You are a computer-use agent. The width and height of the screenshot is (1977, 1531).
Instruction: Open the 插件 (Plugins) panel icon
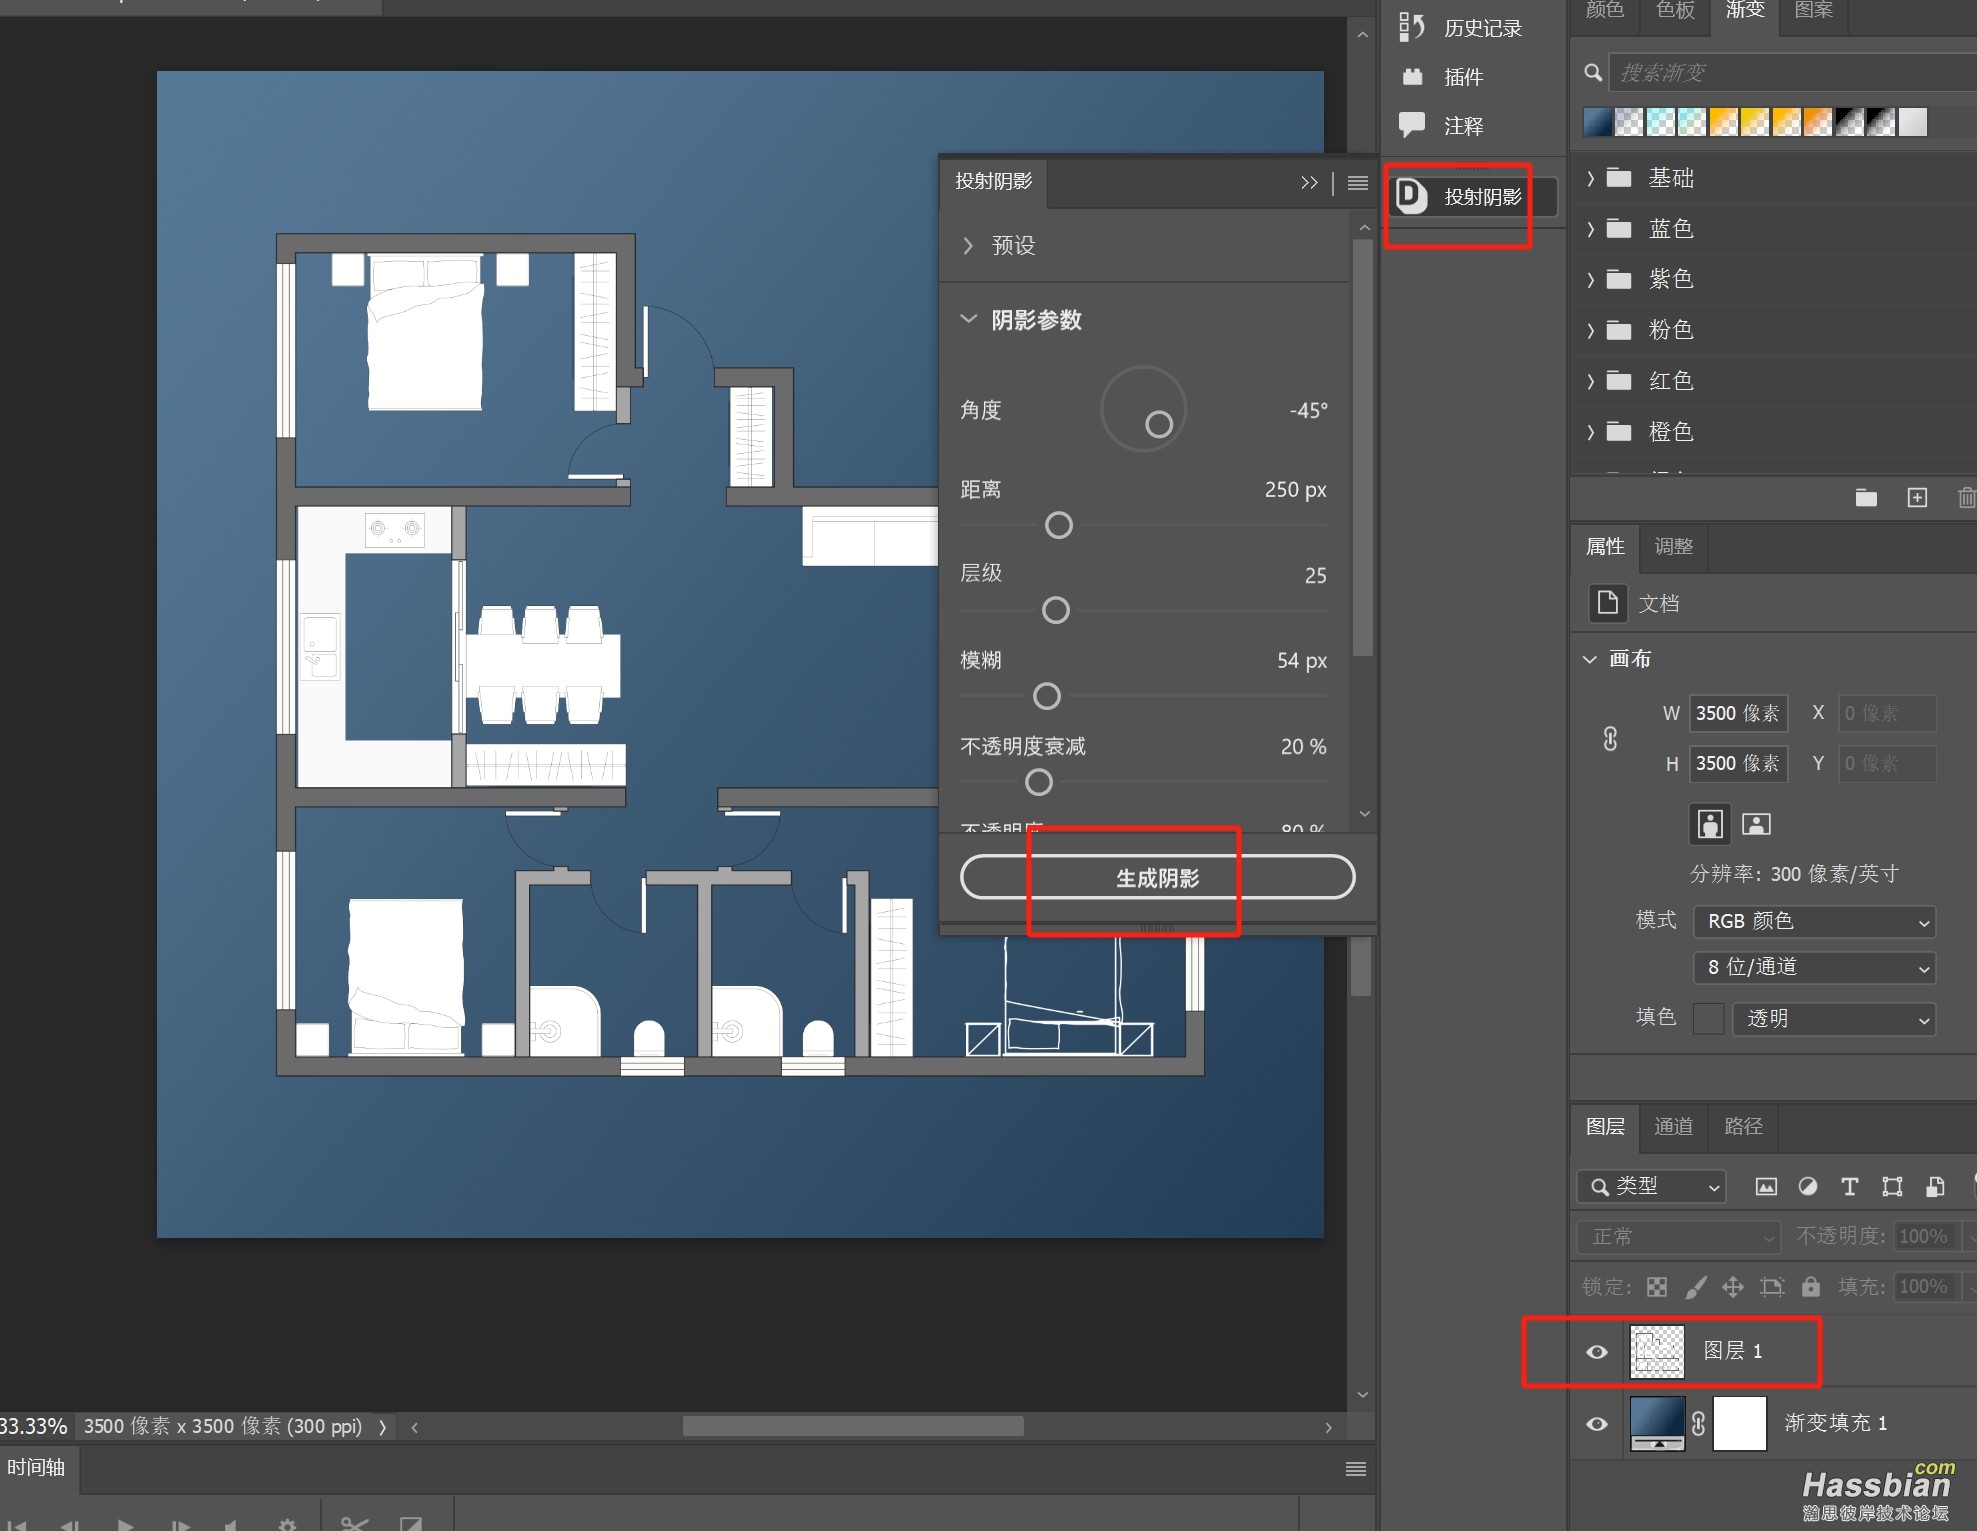coord(1412,77)
